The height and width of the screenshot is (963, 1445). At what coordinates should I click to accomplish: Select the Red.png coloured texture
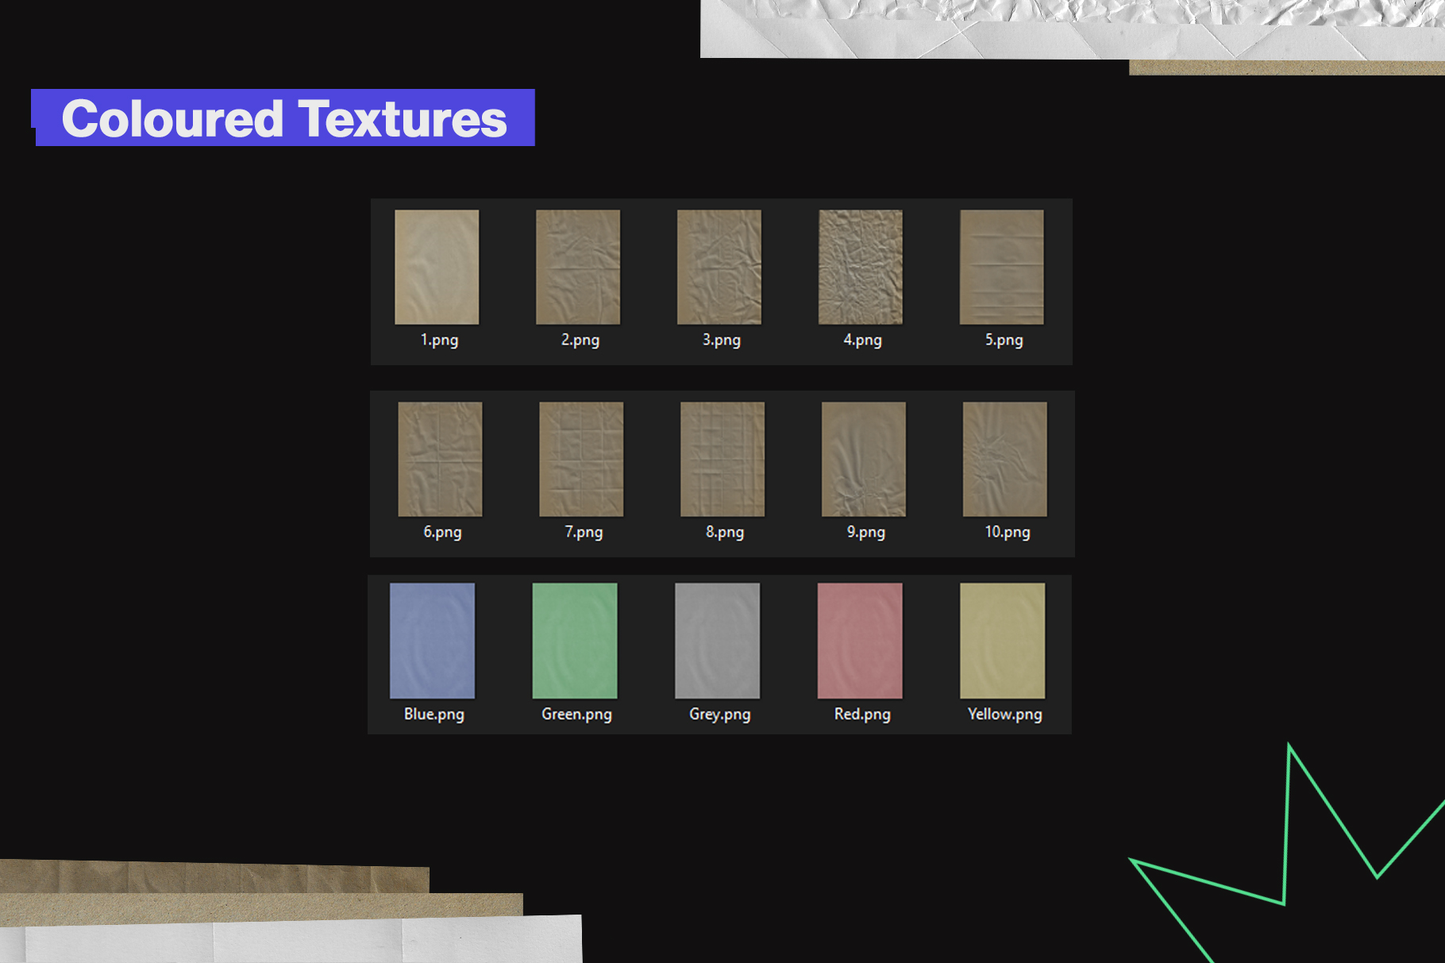pyautogui.click(x=860, y=641)
